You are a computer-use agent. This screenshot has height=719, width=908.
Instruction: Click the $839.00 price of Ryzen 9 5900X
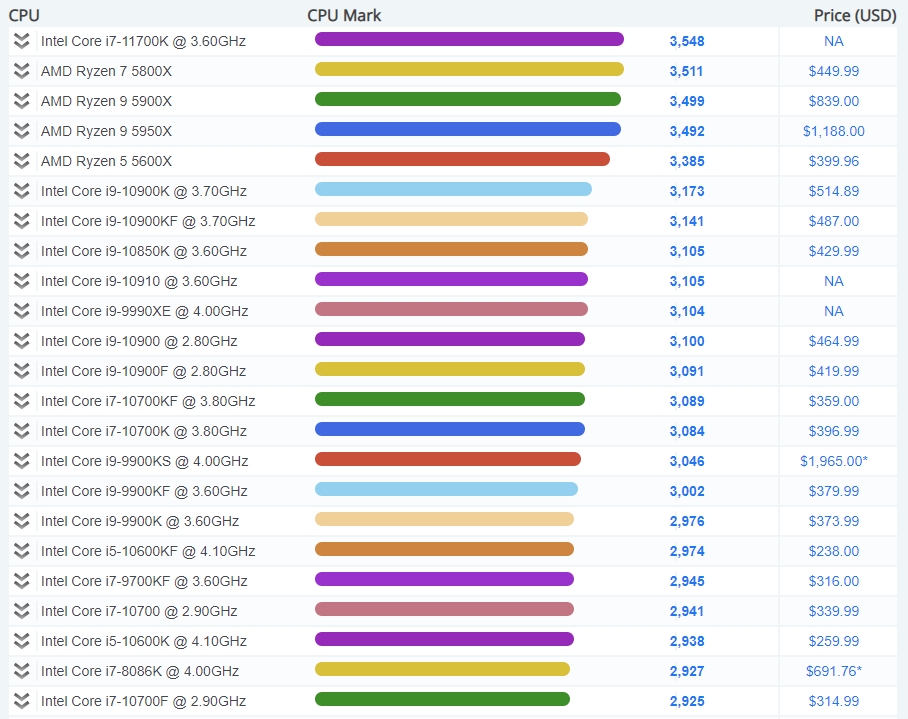tap(834, 101)
